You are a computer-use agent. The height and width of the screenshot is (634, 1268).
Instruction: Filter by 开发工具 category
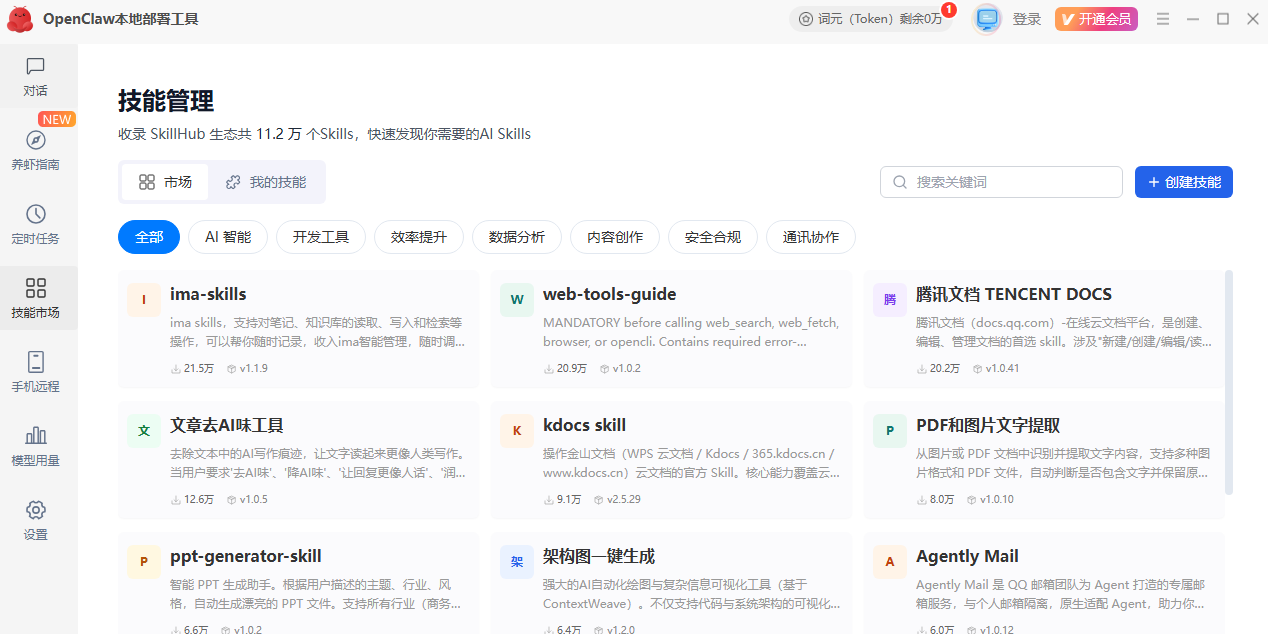click(321, 237)
